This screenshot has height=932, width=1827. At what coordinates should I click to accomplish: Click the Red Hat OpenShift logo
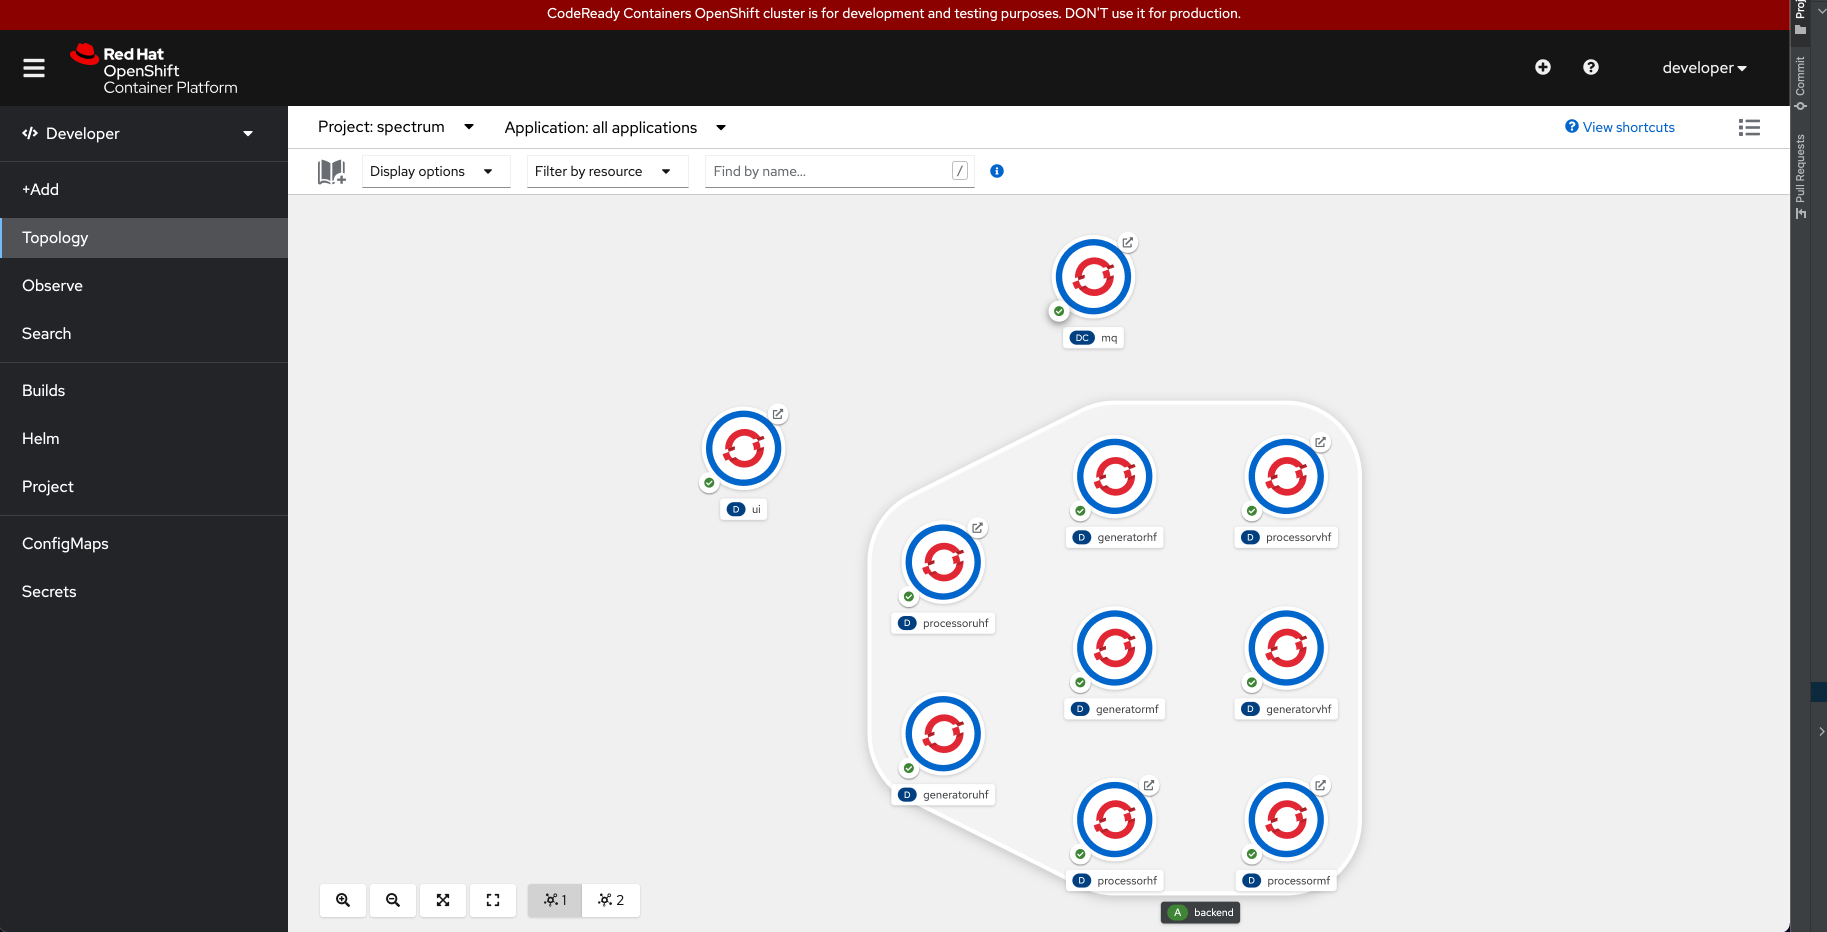tap(154, 69)
